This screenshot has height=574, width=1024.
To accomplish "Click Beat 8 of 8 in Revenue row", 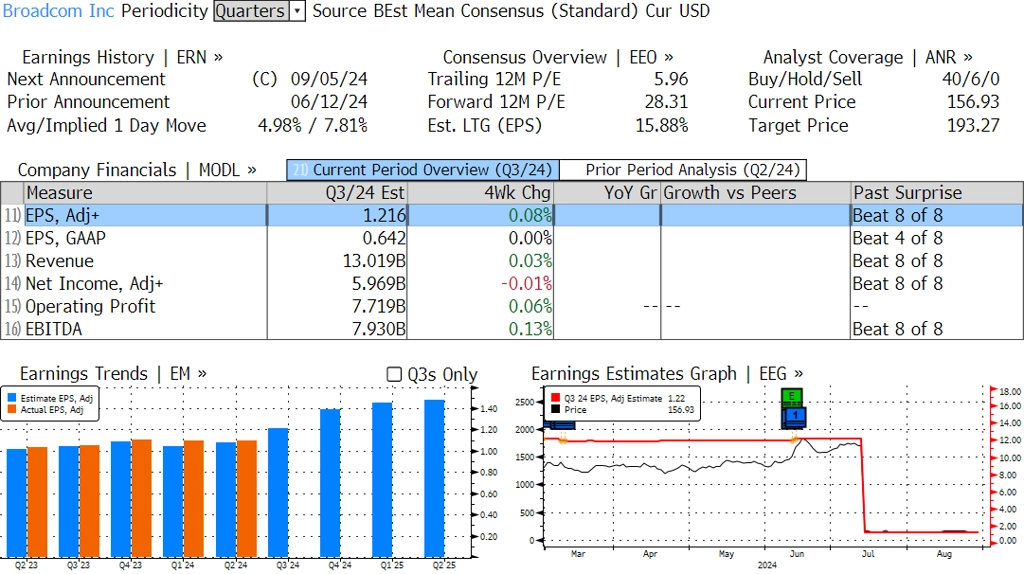I will point(898,261).
